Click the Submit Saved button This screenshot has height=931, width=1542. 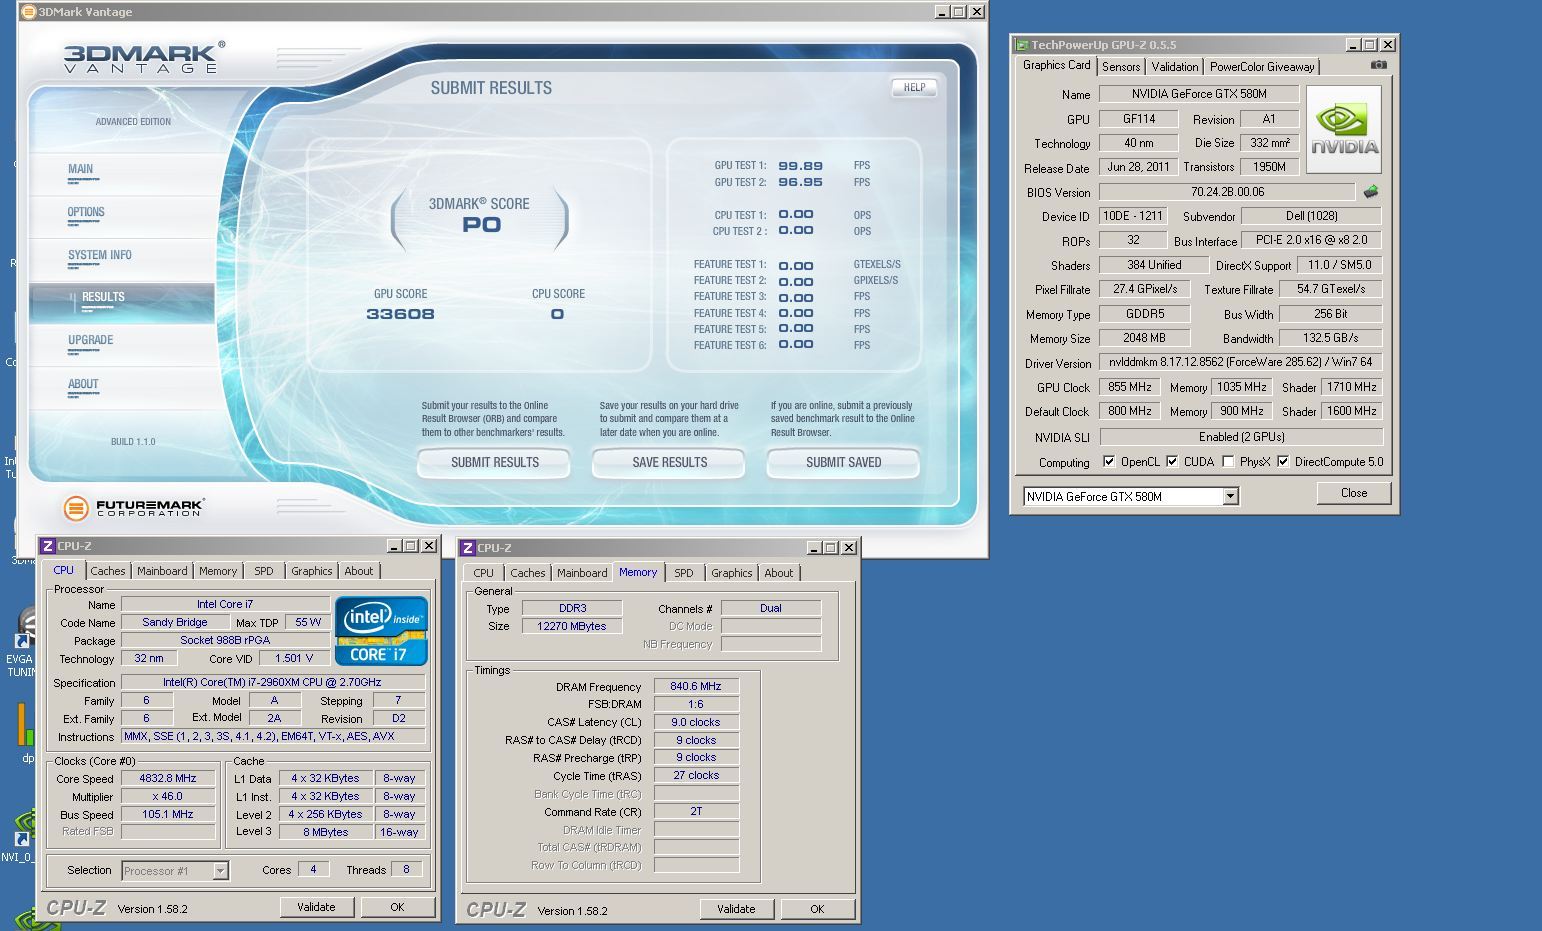(843, 462)
